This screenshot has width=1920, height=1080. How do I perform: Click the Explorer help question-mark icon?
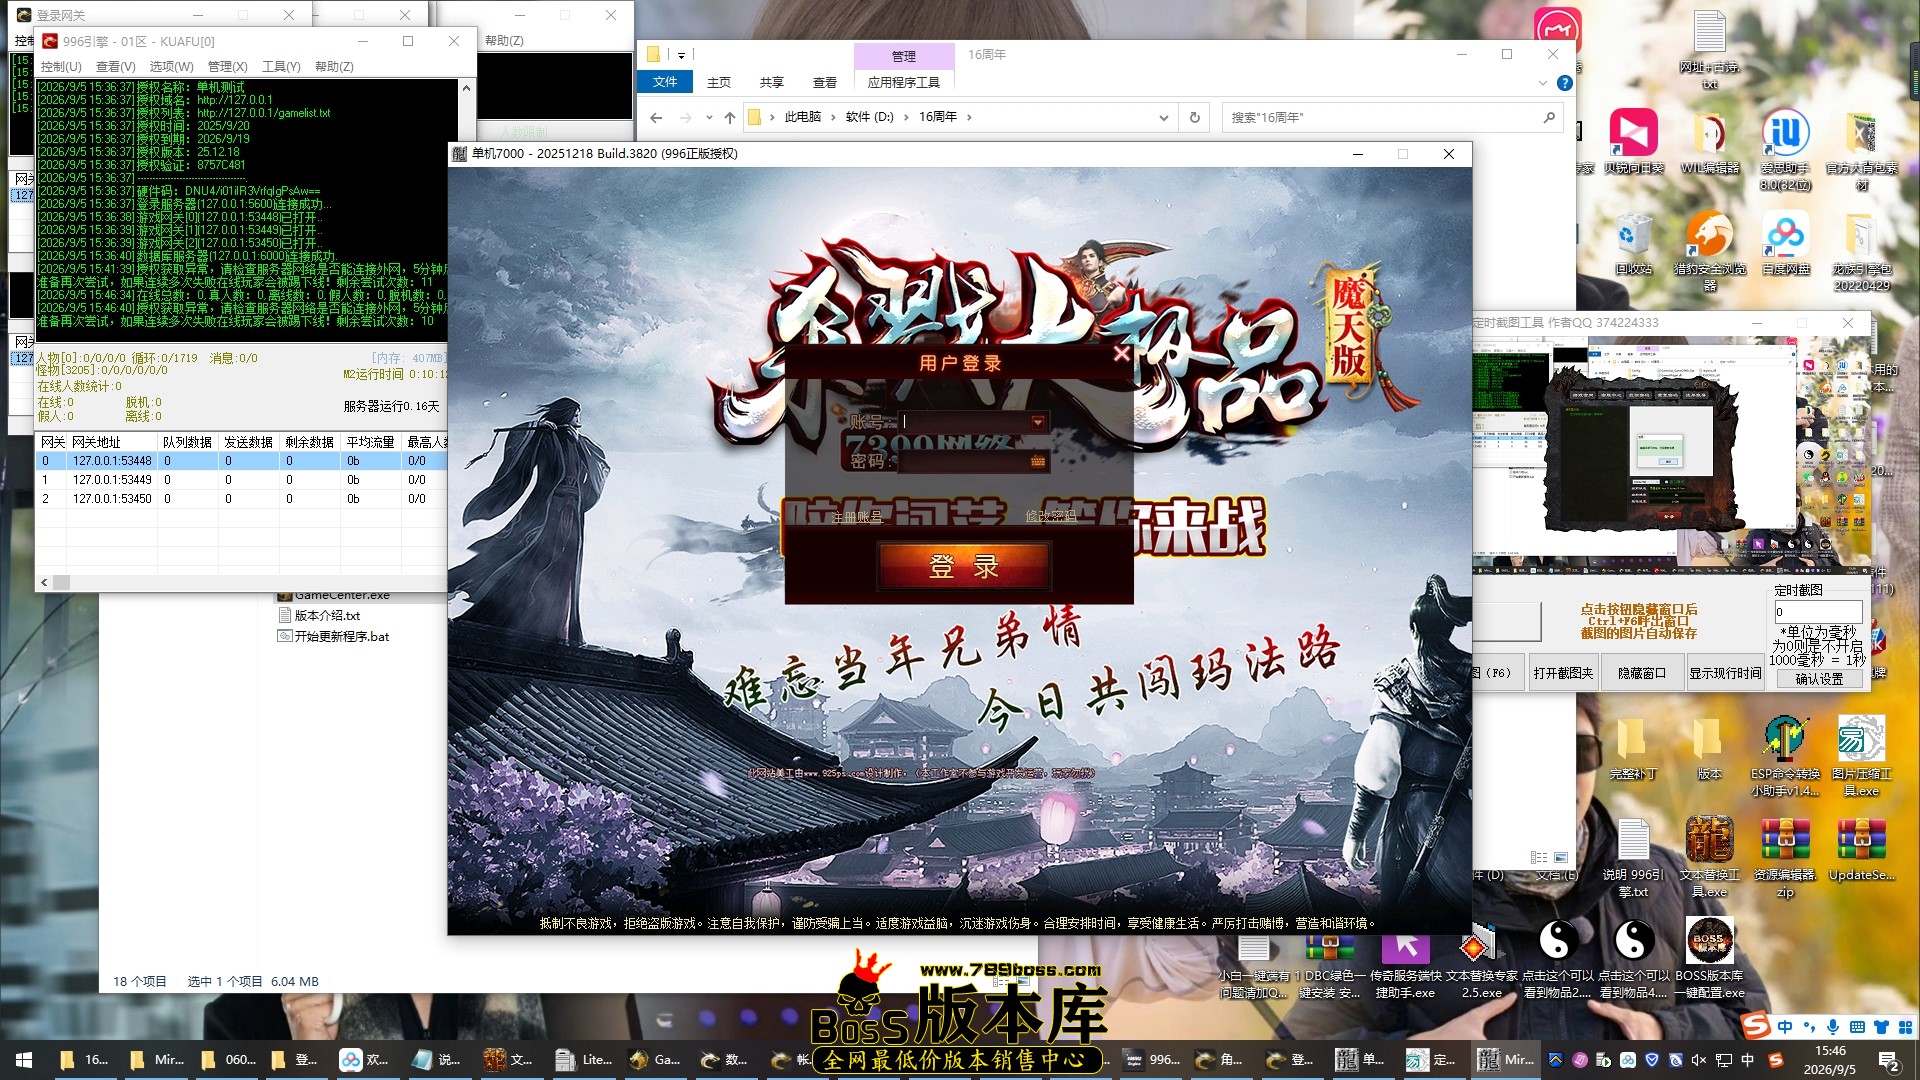(1565, 83)
